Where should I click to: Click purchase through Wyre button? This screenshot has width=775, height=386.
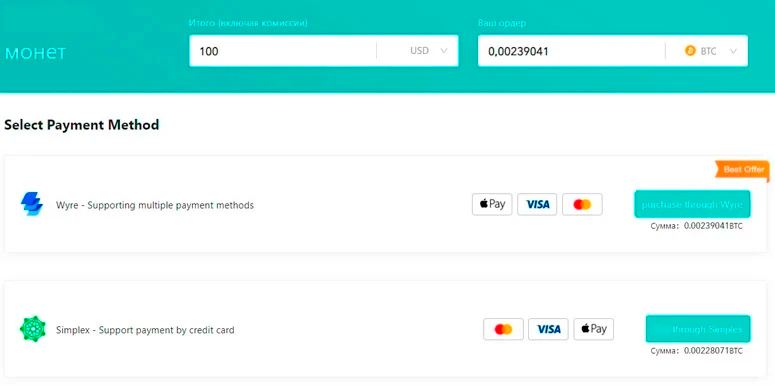tap(692, 204)
